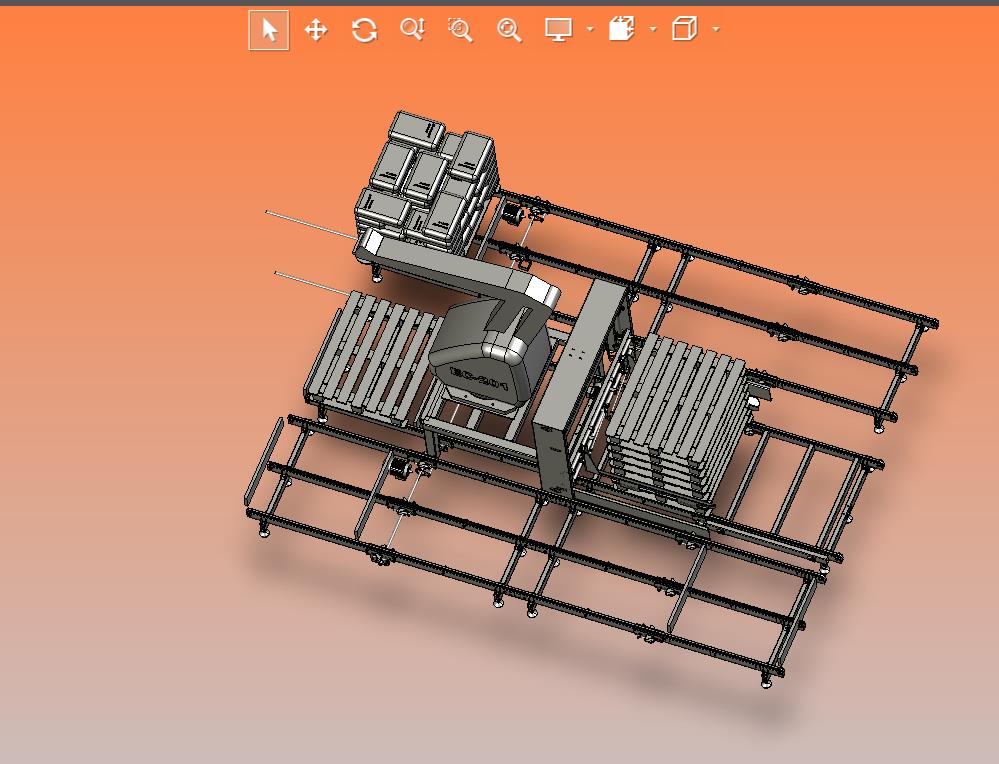Activate the Pan move tool
The width and height of the screenshot is (999, 764).
point(316,30)
